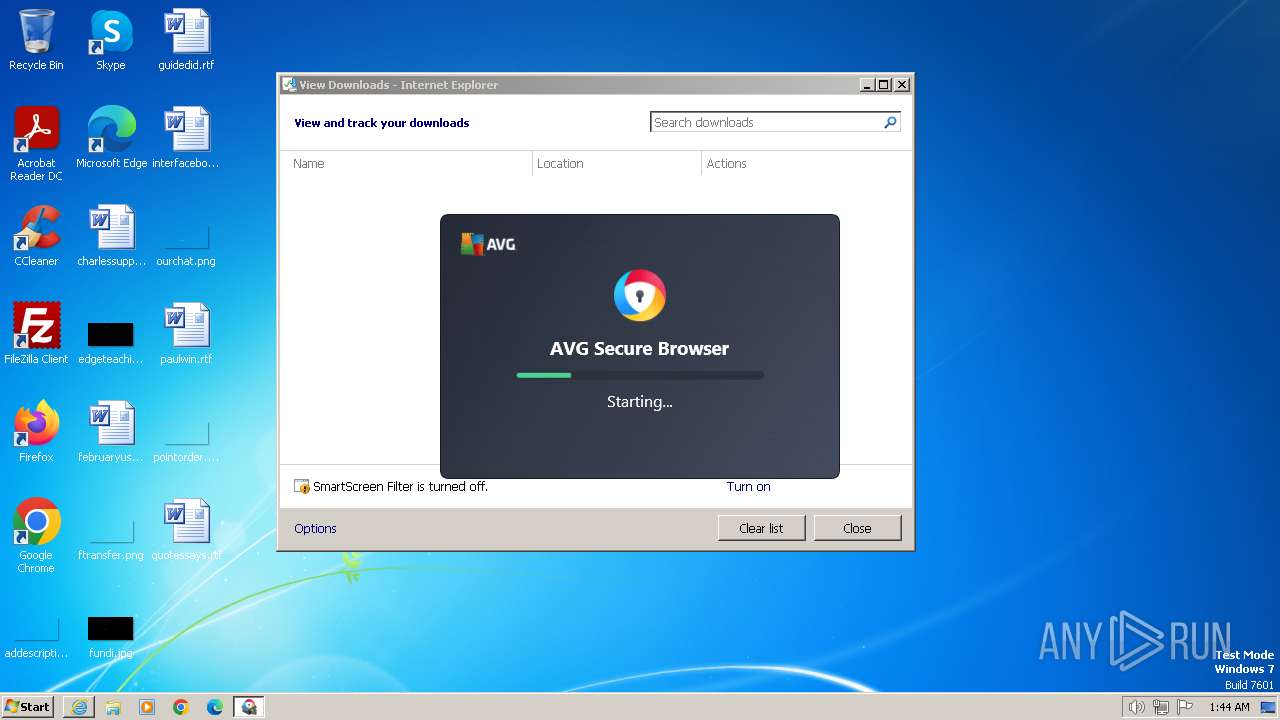The width and height of the screenshot is (1280, 720).
Task: Open Action Center flag tray icon
Action: [x=1185, y=707]
